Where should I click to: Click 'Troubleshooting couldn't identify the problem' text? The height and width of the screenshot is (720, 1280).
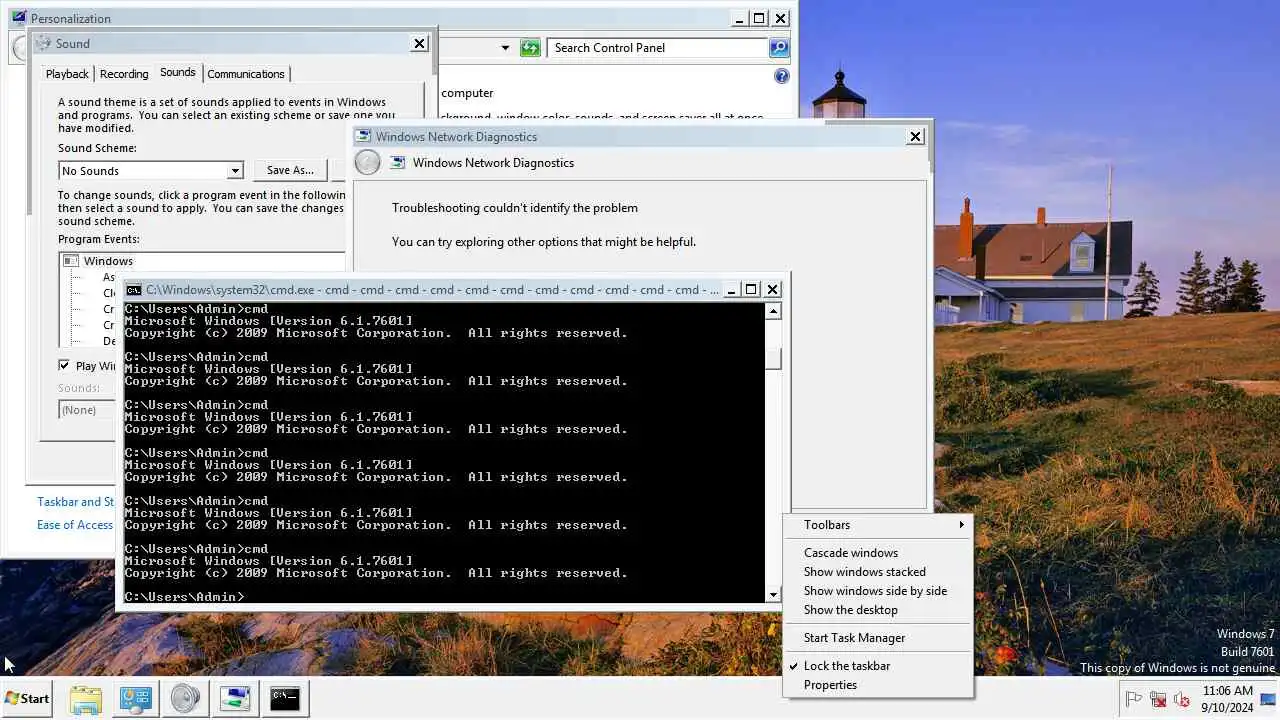point(515,208)
